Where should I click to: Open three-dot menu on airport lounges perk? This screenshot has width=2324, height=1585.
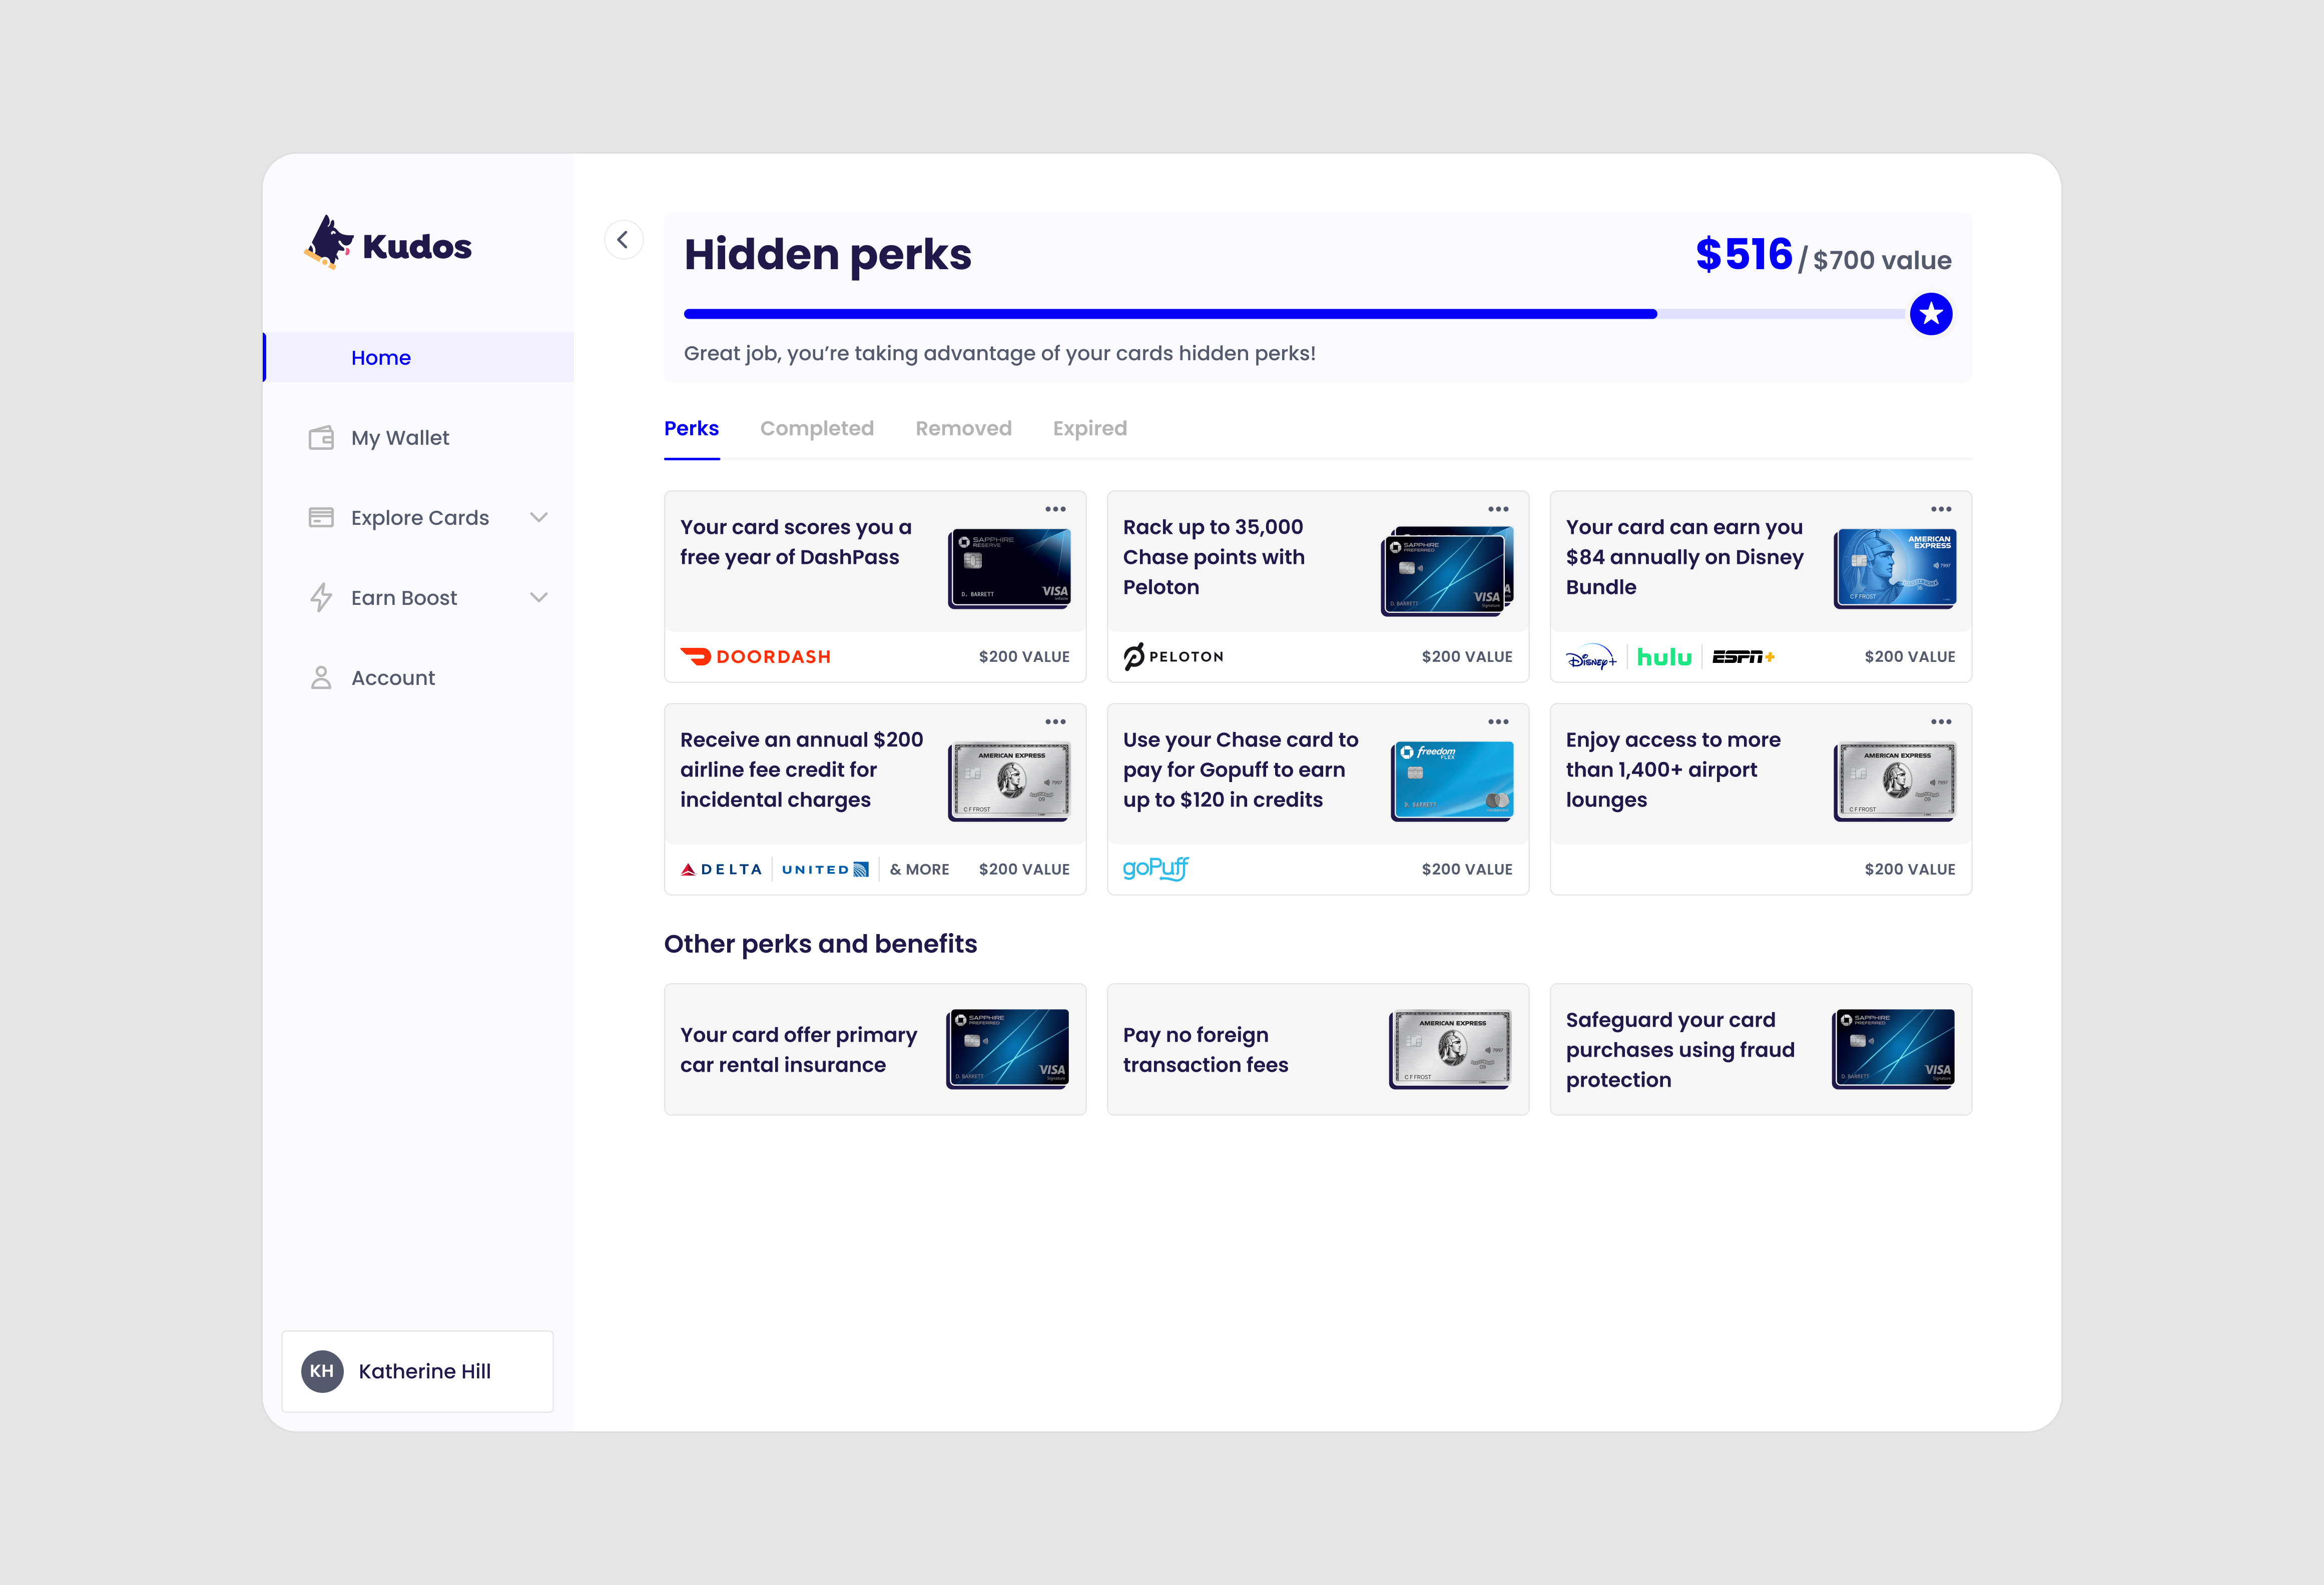coord(1940,722)
